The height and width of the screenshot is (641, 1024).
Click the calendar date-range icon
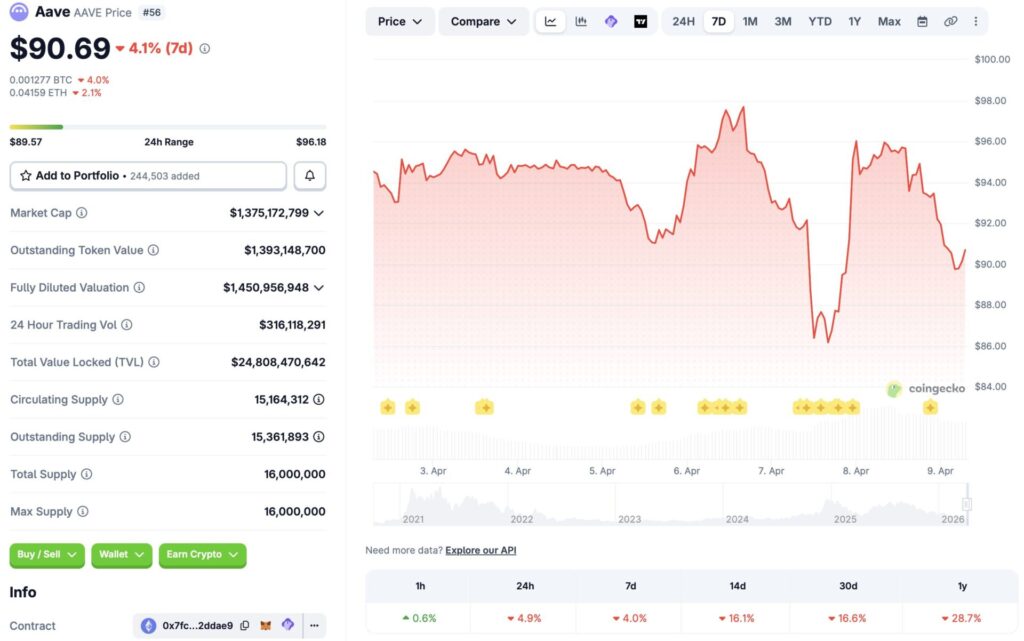click(922, 21)
